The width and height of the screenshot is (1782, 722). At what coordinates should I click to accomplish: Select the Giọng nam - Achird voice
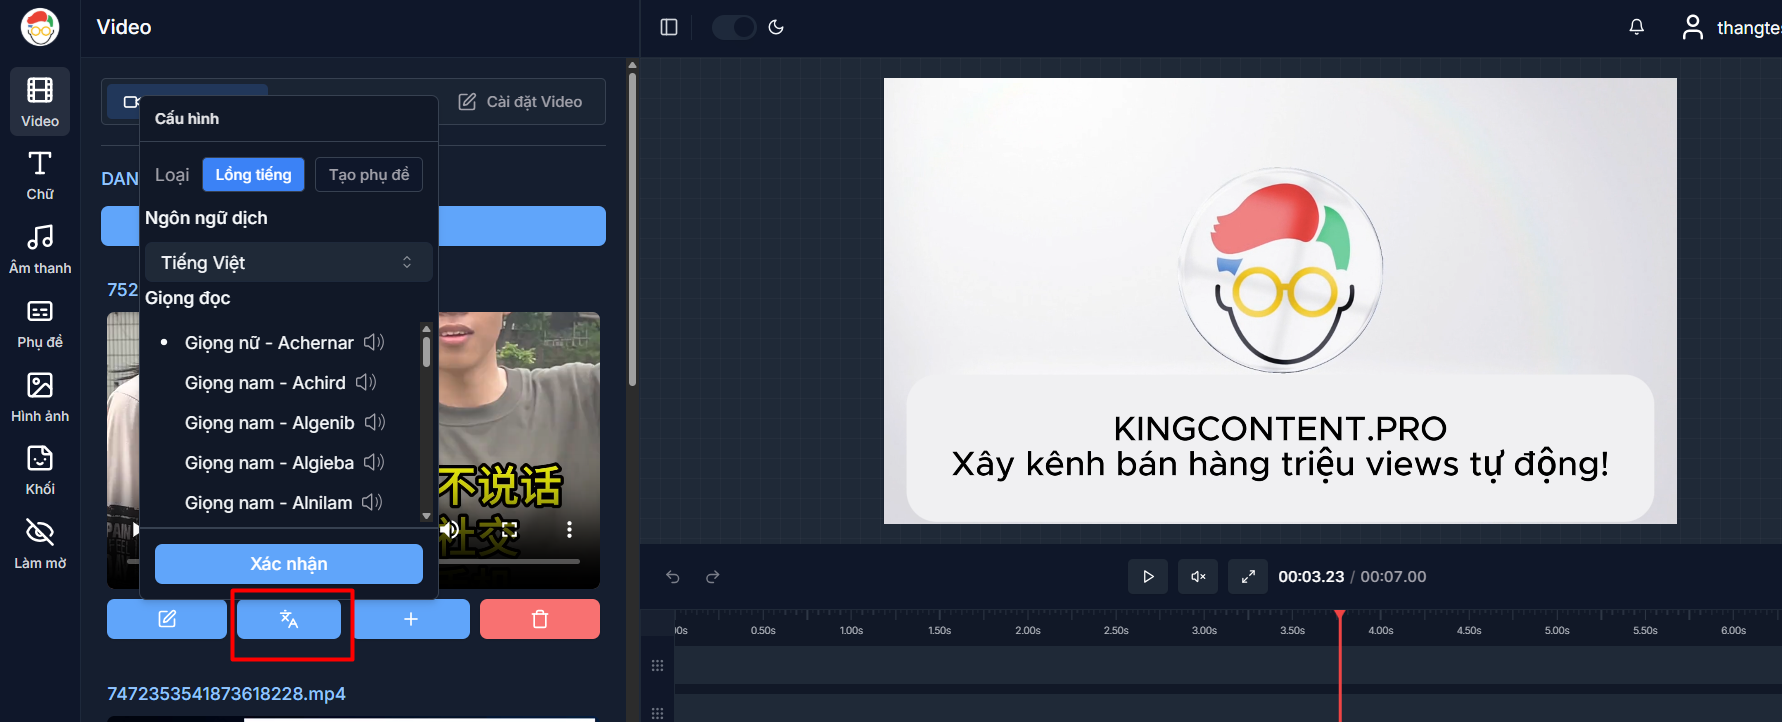coord(265,383)
